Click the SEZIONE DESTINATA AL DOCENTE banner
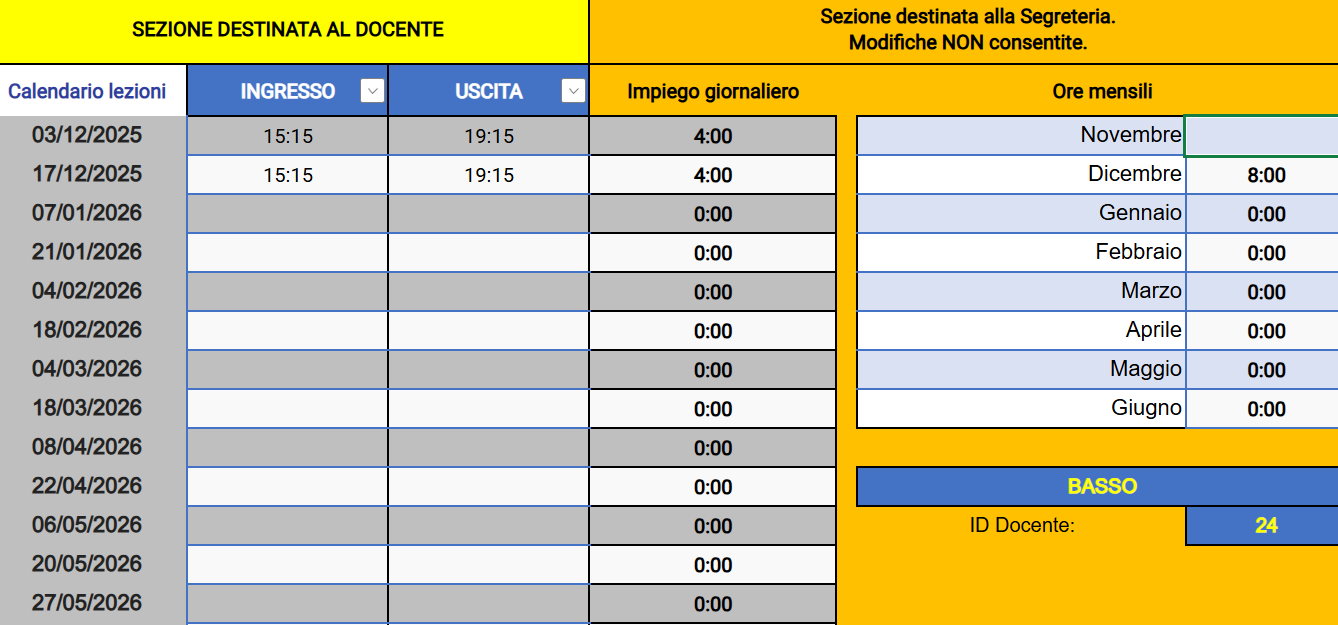 point(288,30)
